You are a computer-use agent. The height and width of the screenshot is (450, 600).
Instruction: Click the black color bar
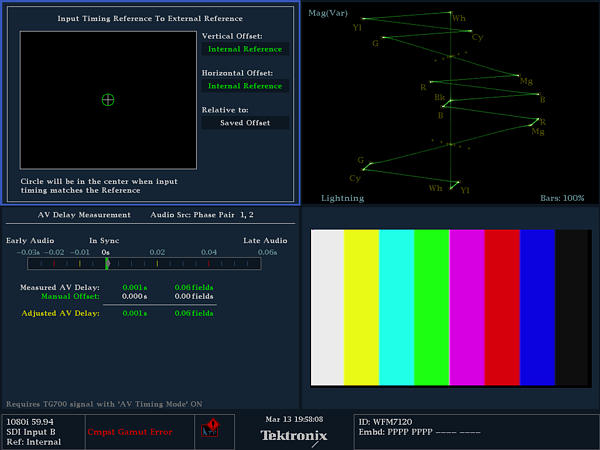tap(573, 307)
